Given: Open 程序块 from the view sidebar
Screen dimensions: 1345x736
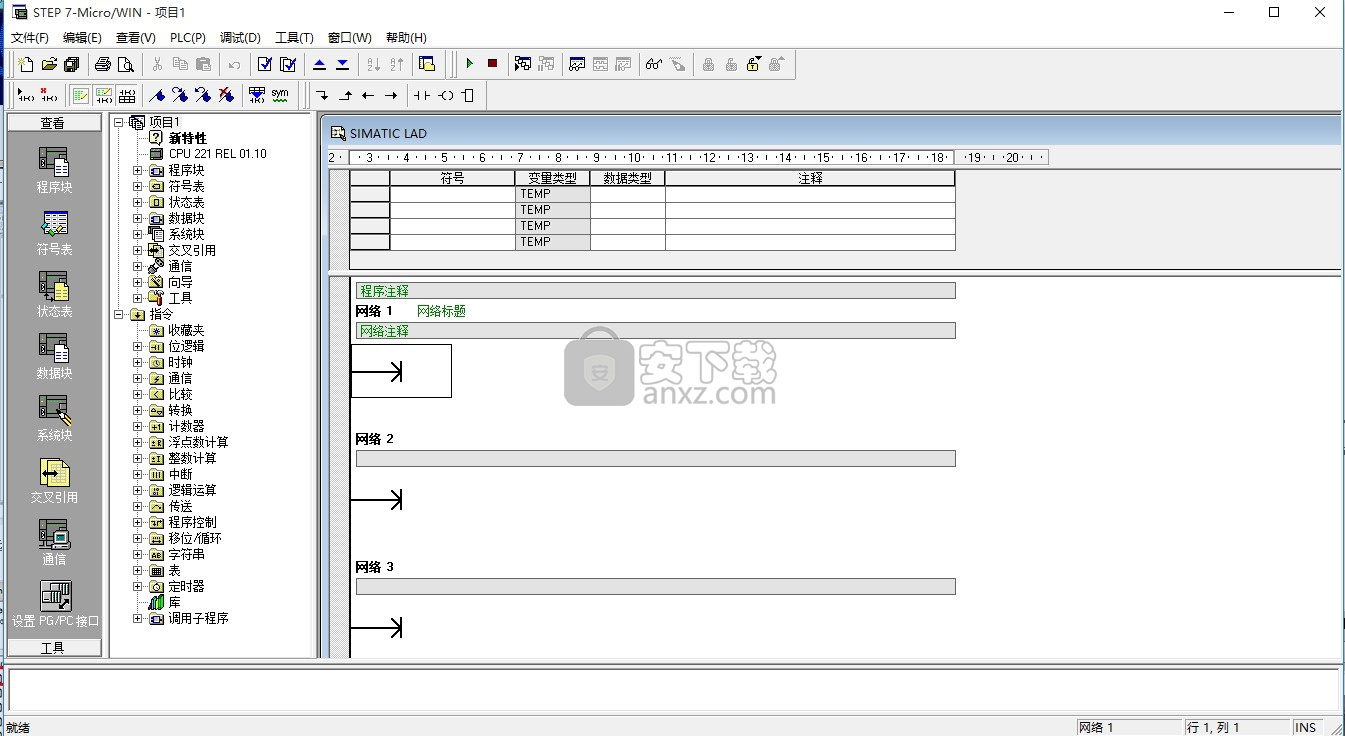Looking at the screenshot, I should coord(54,170).
